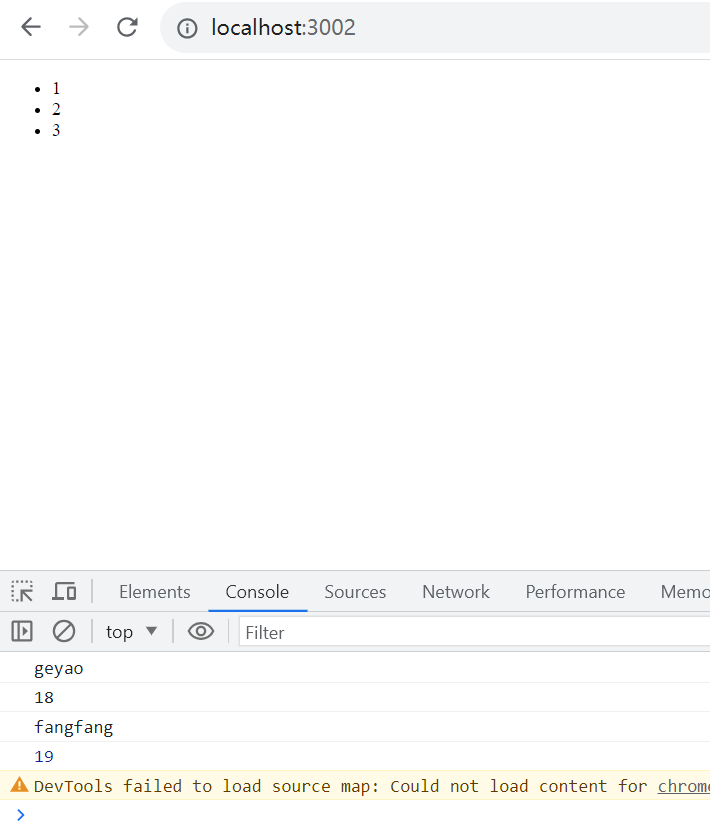Open the top JavaScript context dropdown
710x828 pixels.
click(131, 632)
